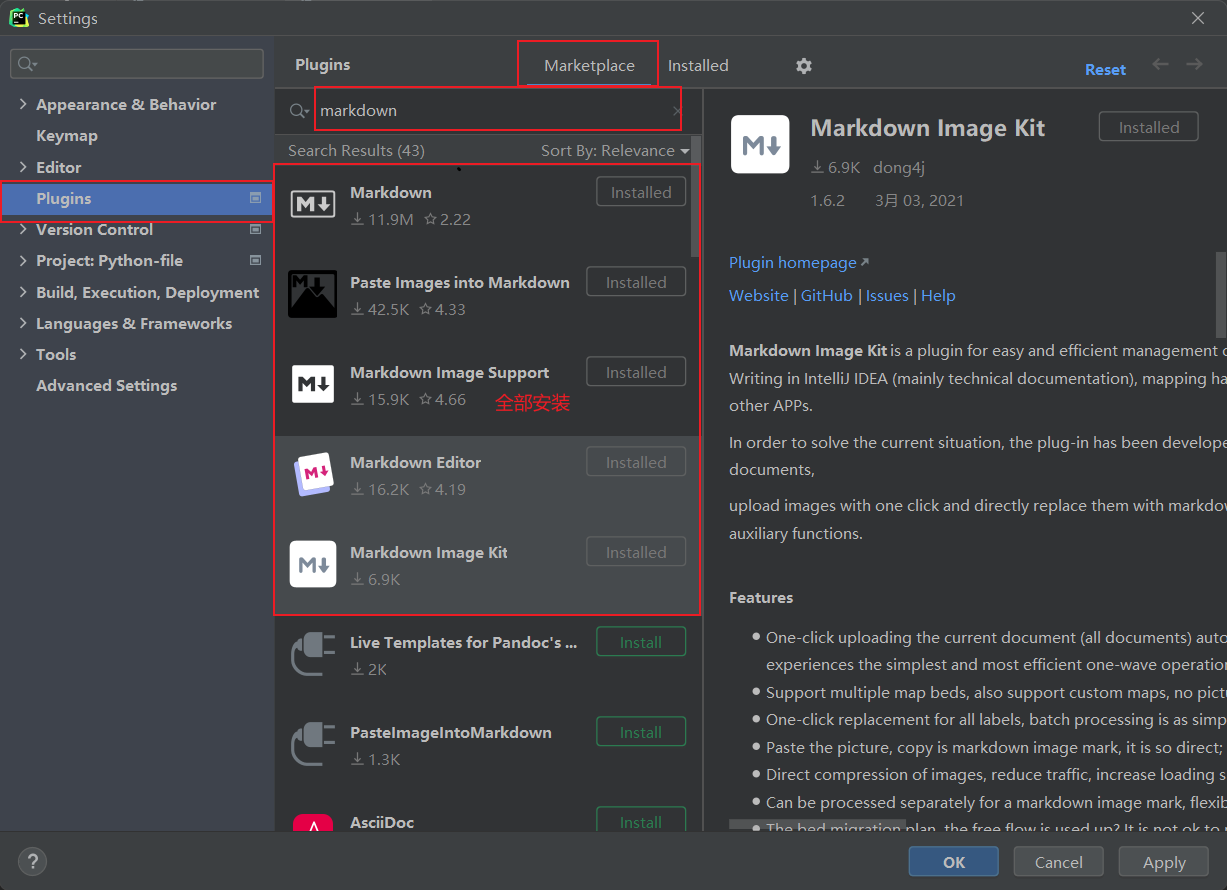Click the Paste Images into Markdown icon
This screenshot has height=890, width=1227.
[312, 294]
